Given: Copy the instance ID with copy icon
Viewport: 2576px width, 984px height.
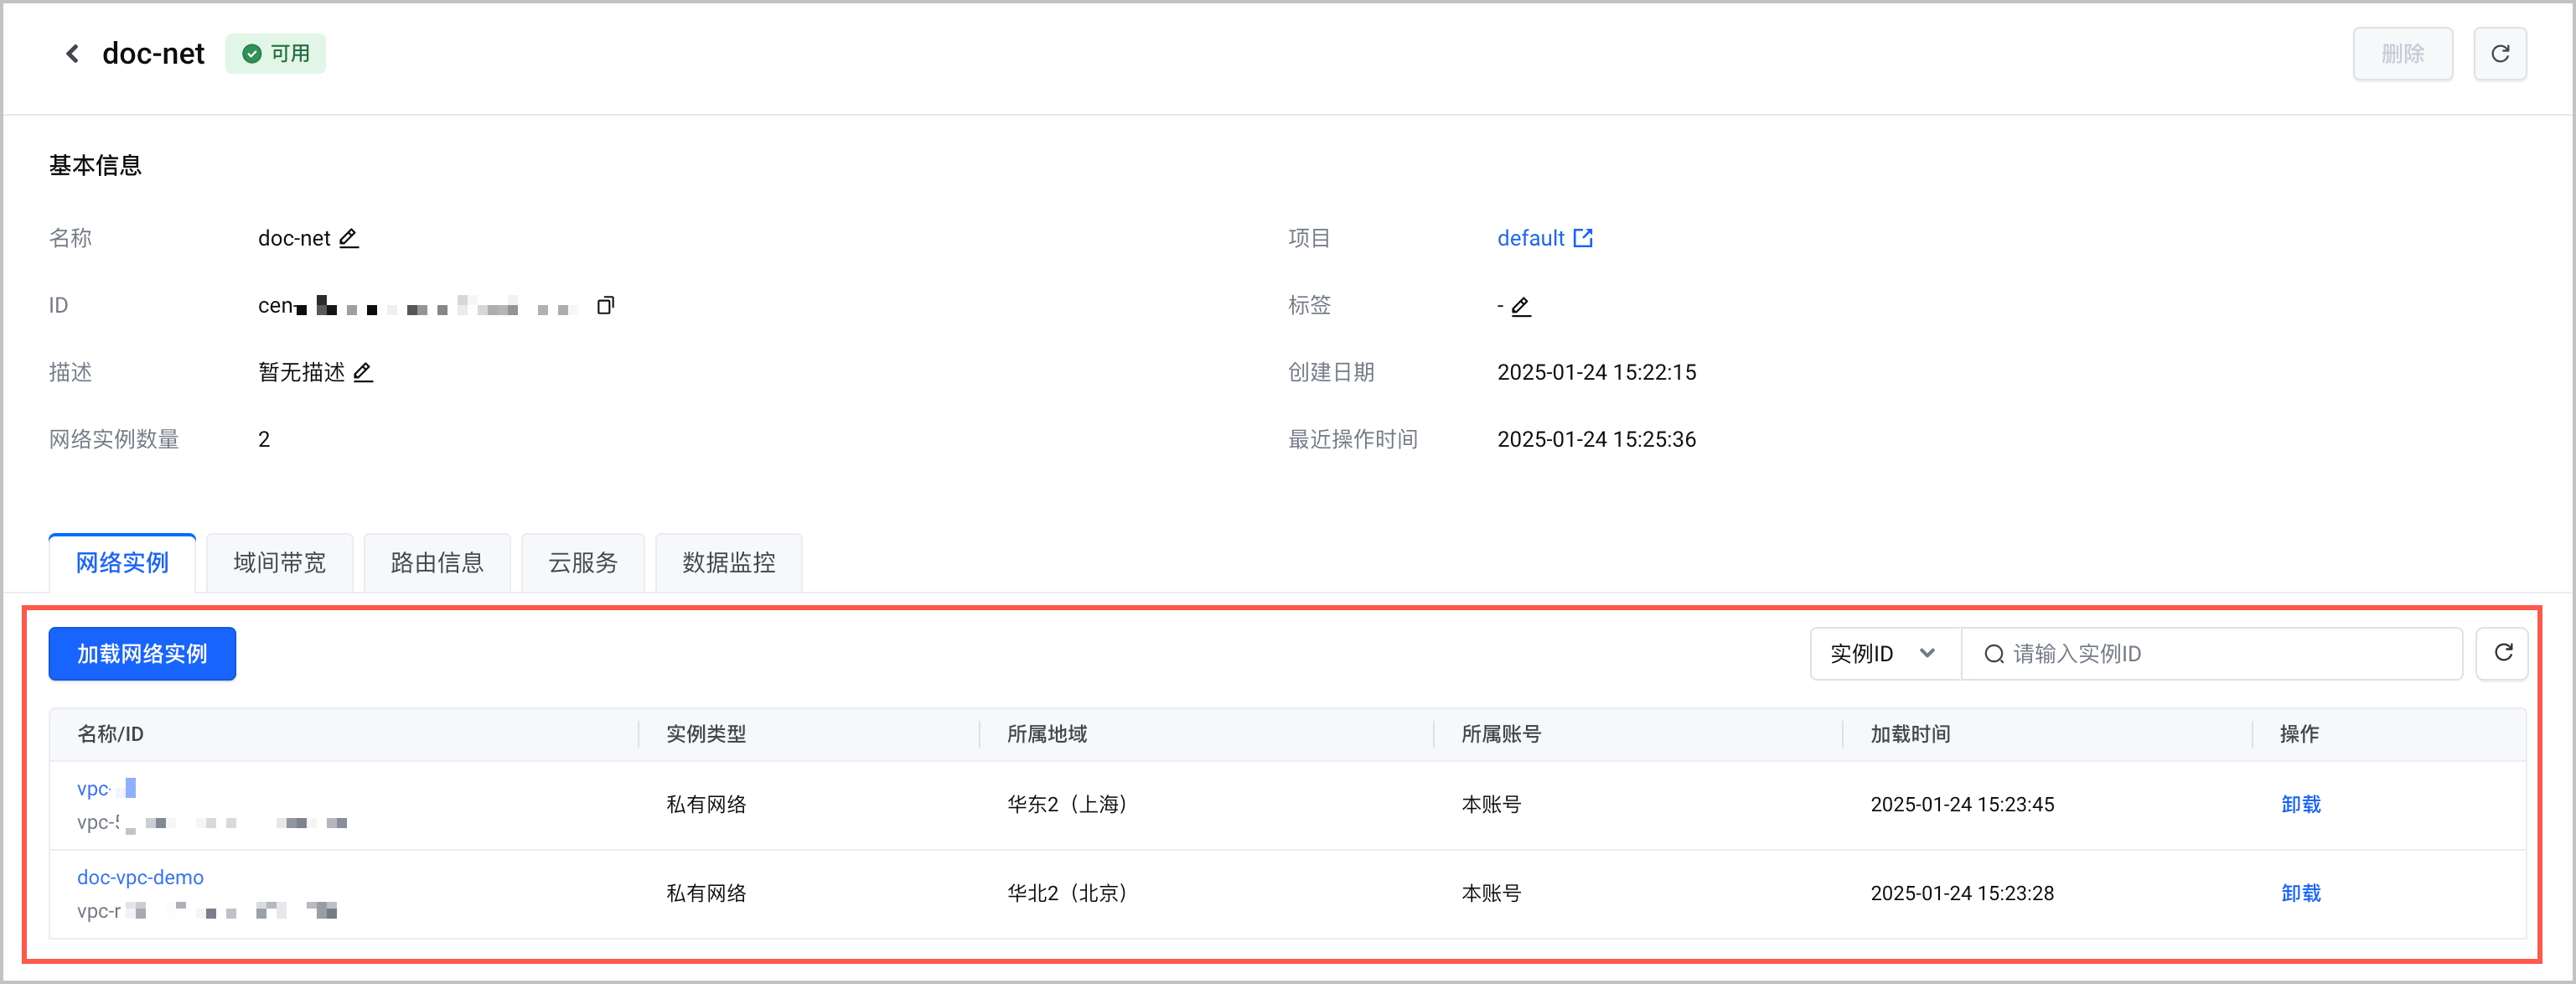Looking at the screenshot, I should 605,305.
